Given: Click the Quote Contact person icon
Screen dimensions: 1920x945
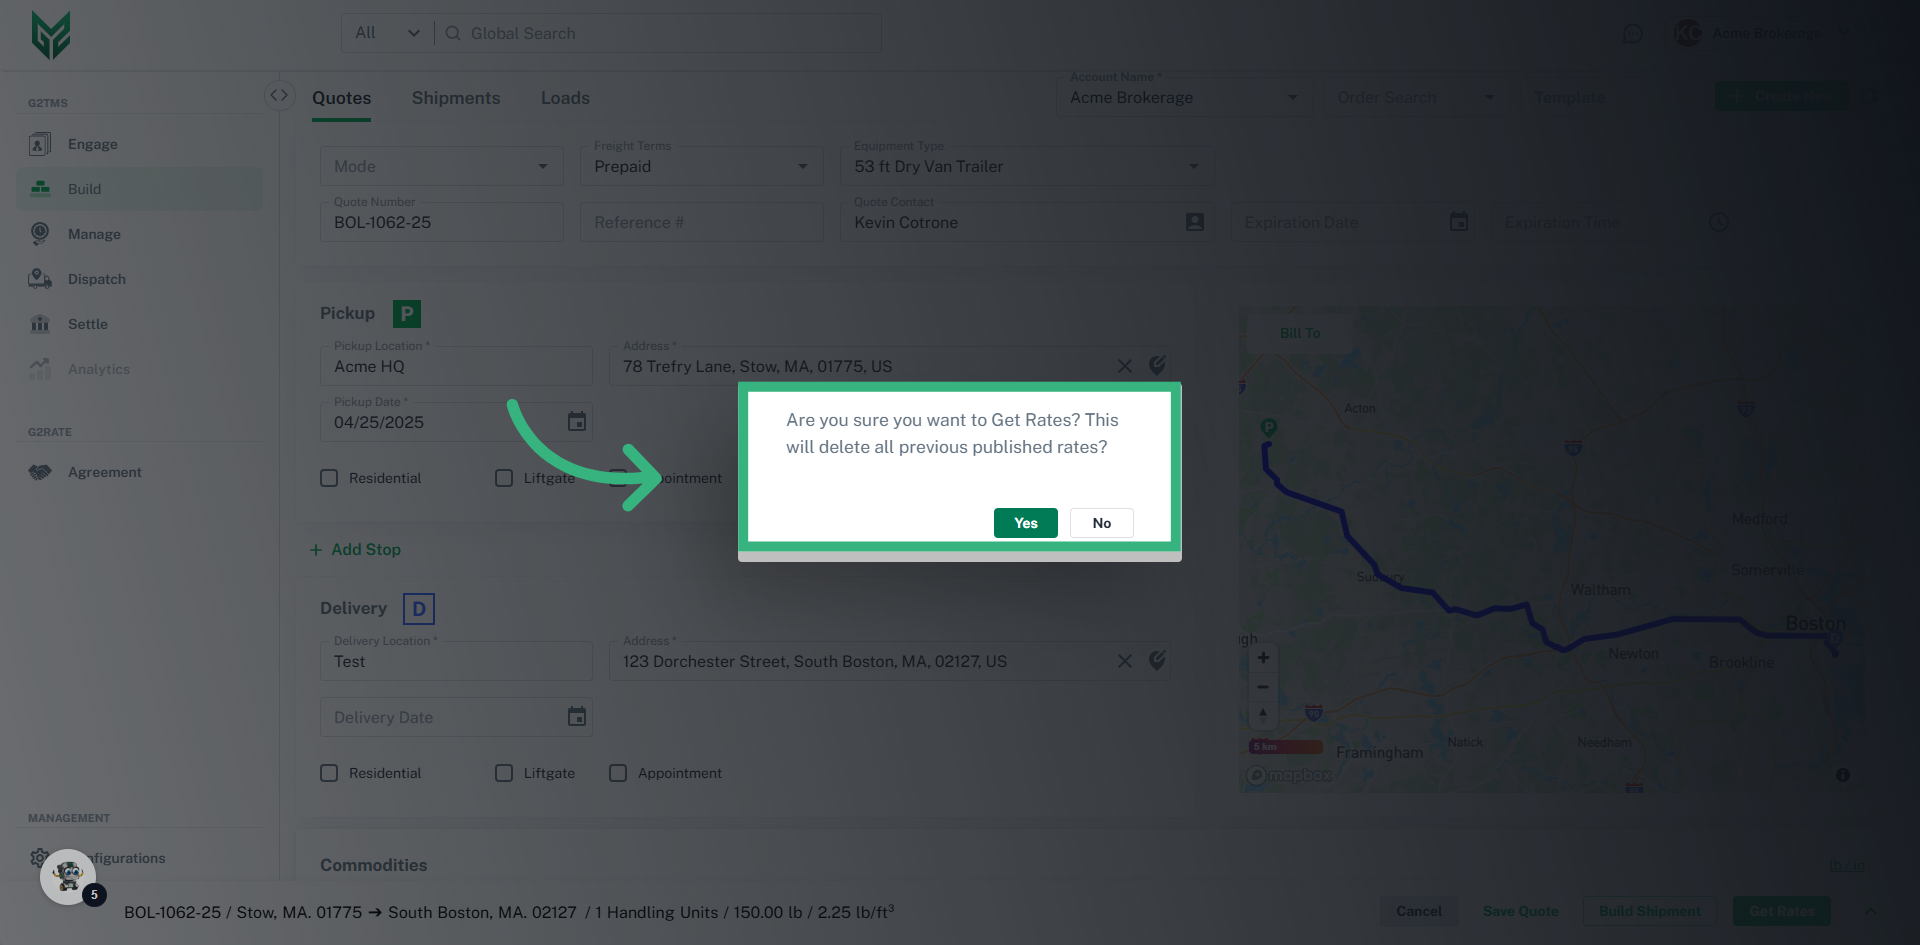Looking at the screenshot, I should [x=1195, y=222].
